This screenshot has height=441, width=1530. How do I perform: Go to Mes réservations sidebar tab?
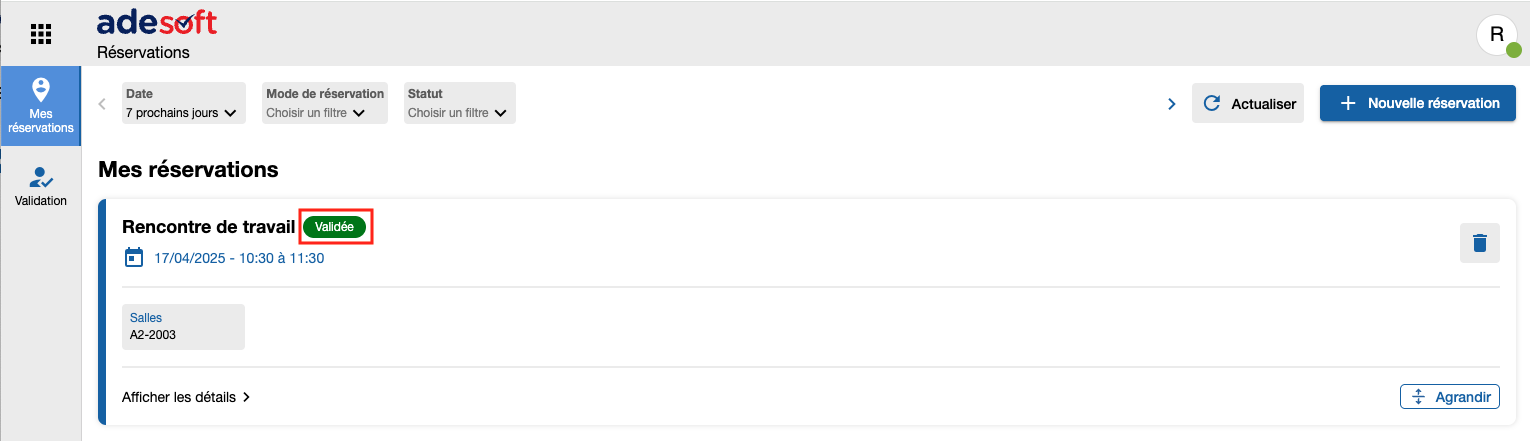[x=40, y=106]
